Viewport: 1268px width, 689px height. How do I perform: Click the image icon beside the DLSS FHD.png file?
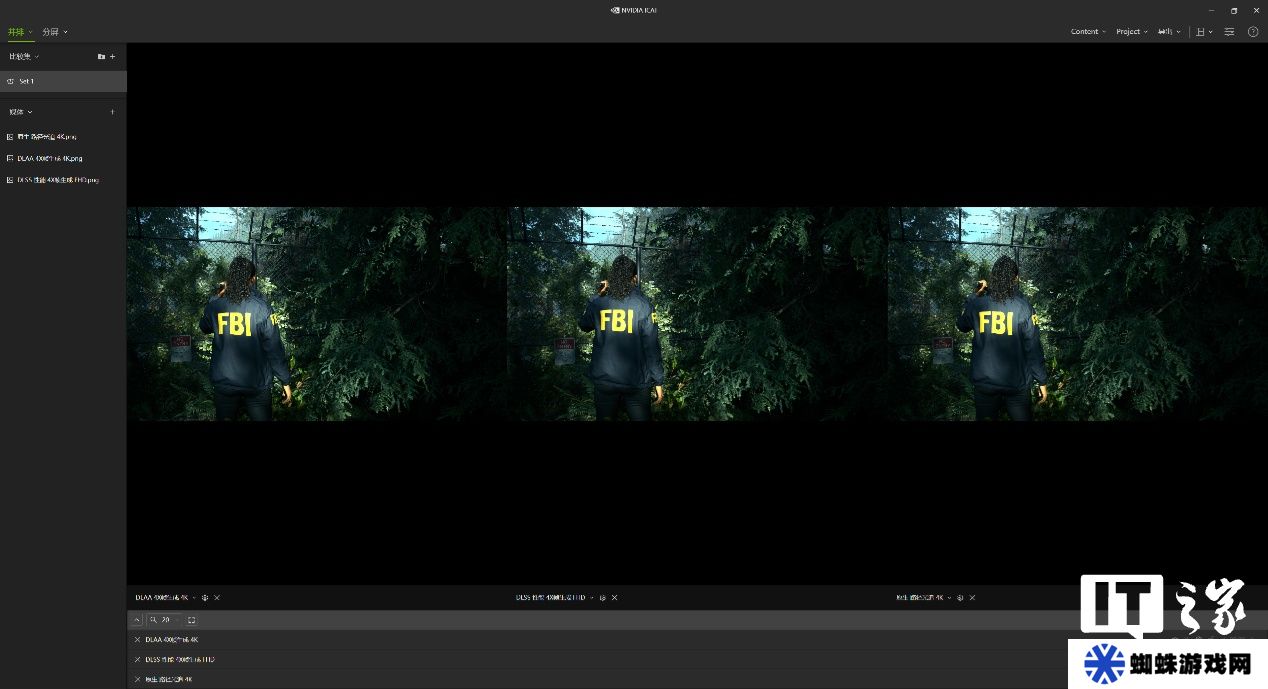[10, 180]
